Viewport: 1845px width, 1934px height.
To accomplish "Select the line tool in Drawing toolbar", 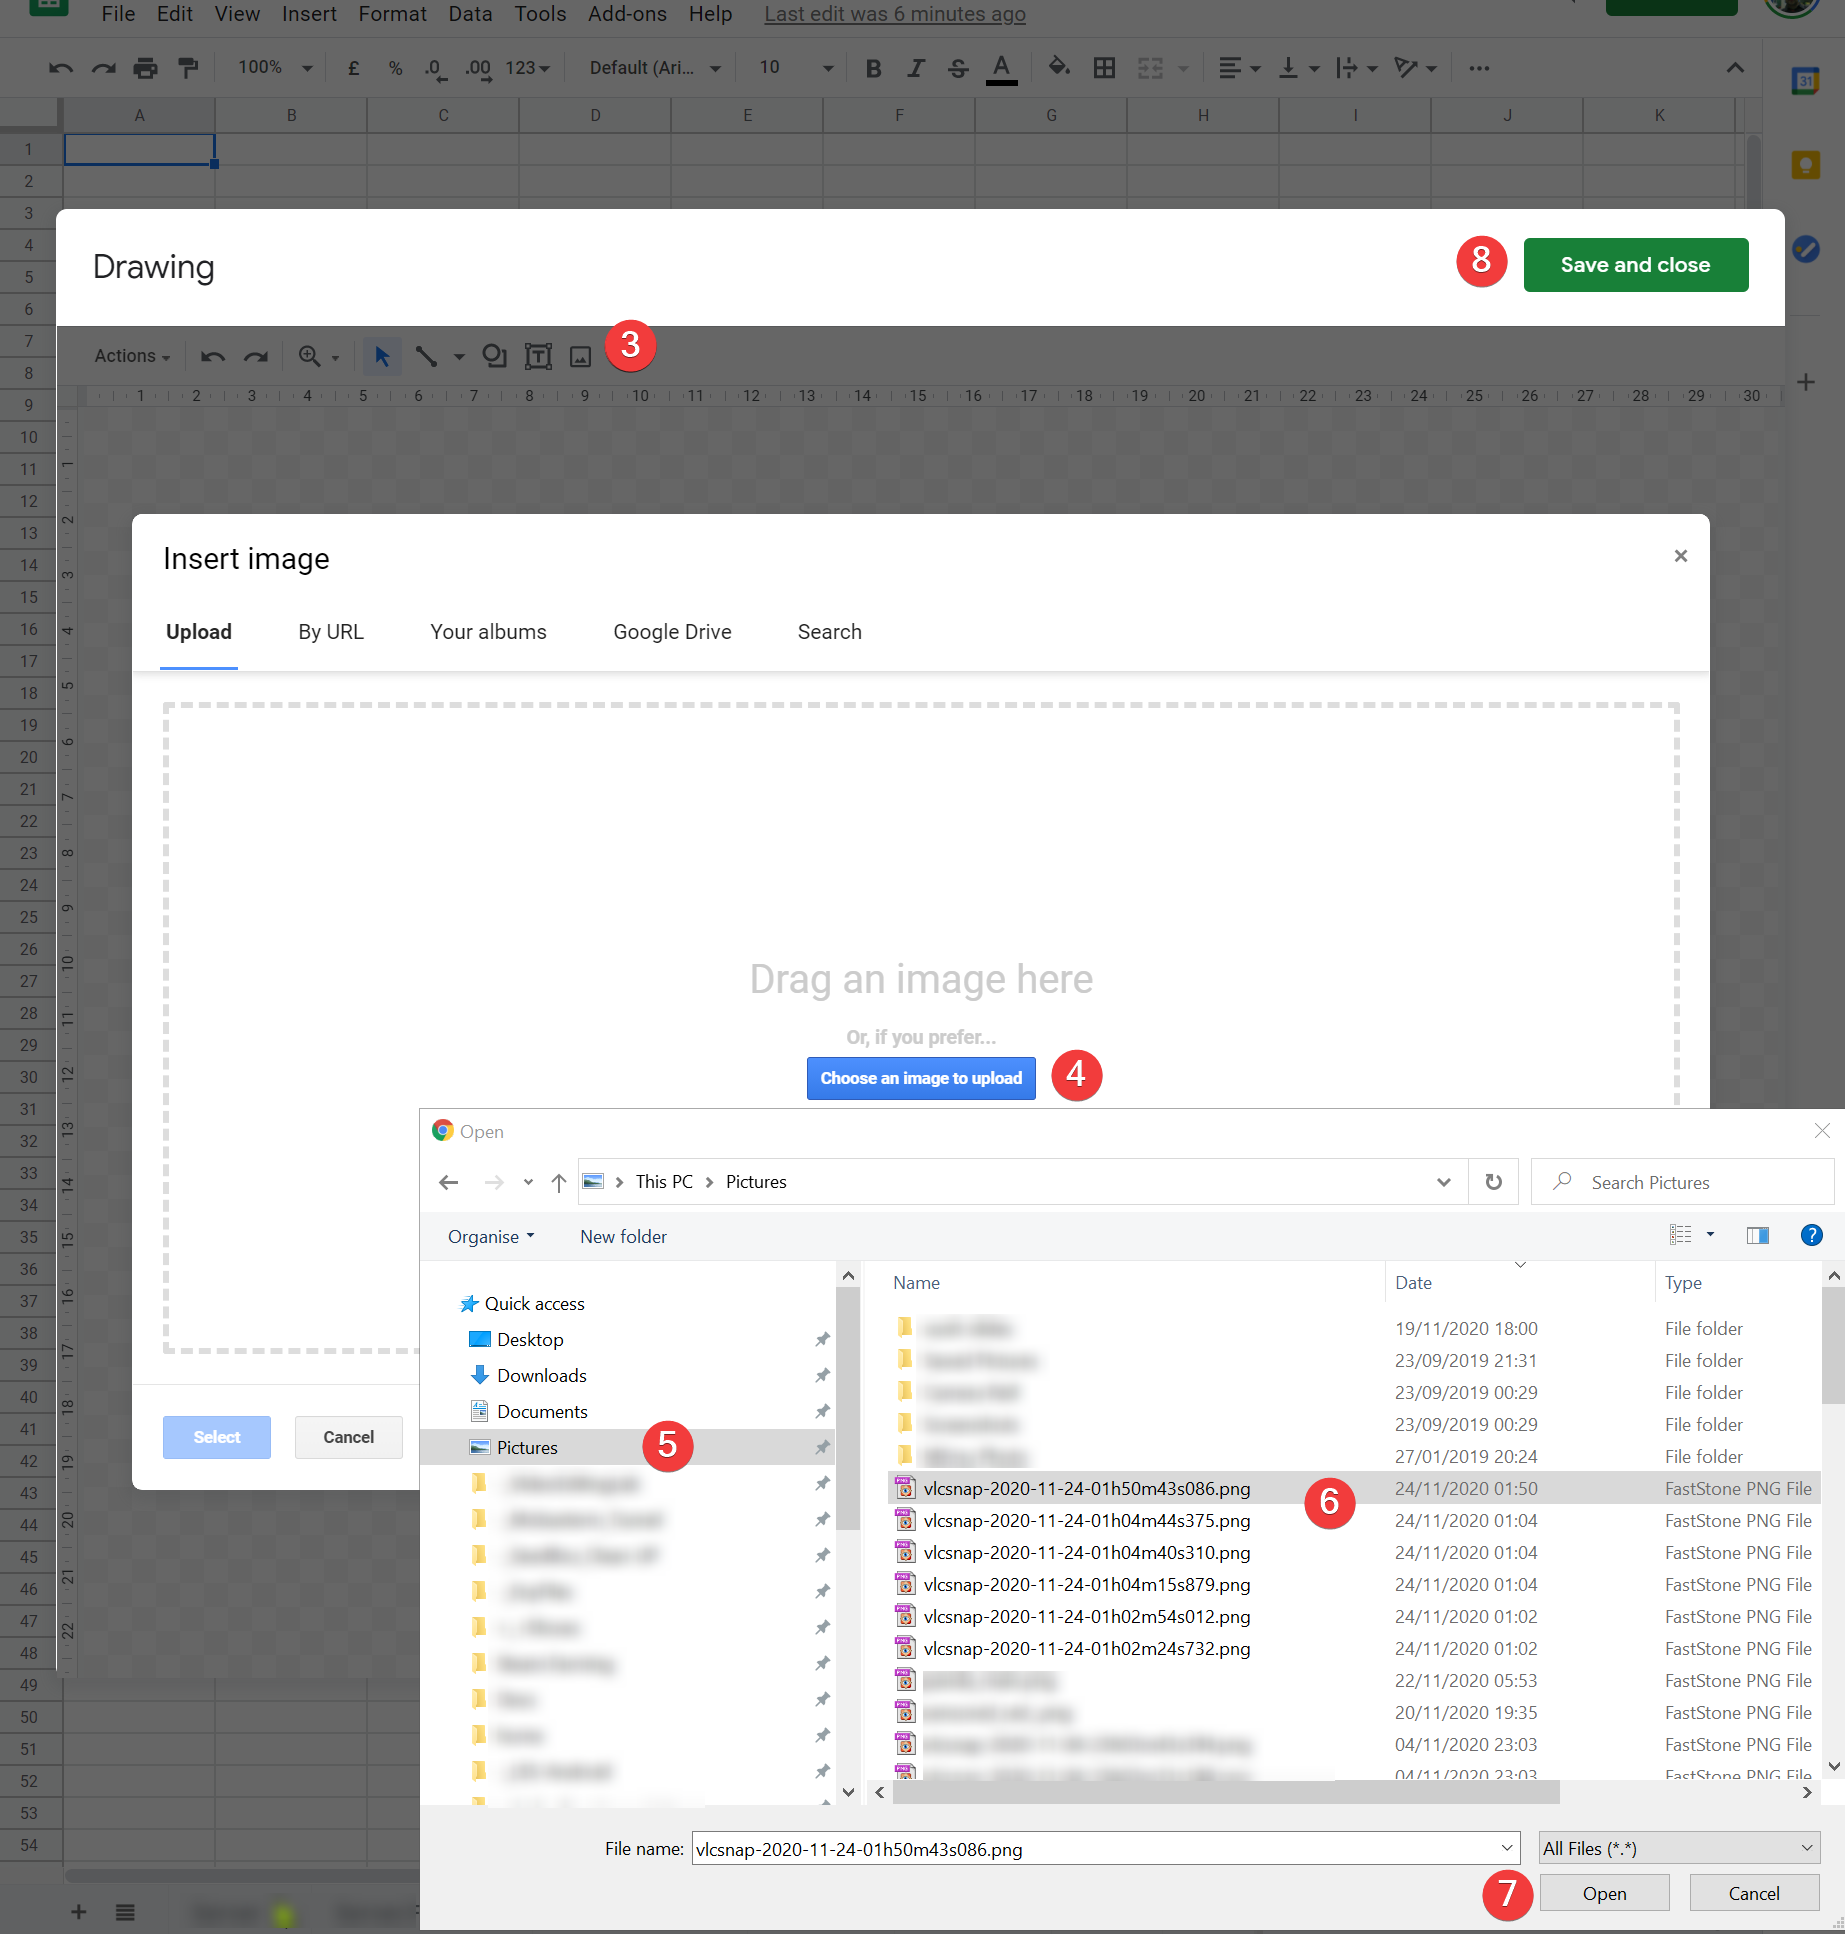I will coord(426,356).
